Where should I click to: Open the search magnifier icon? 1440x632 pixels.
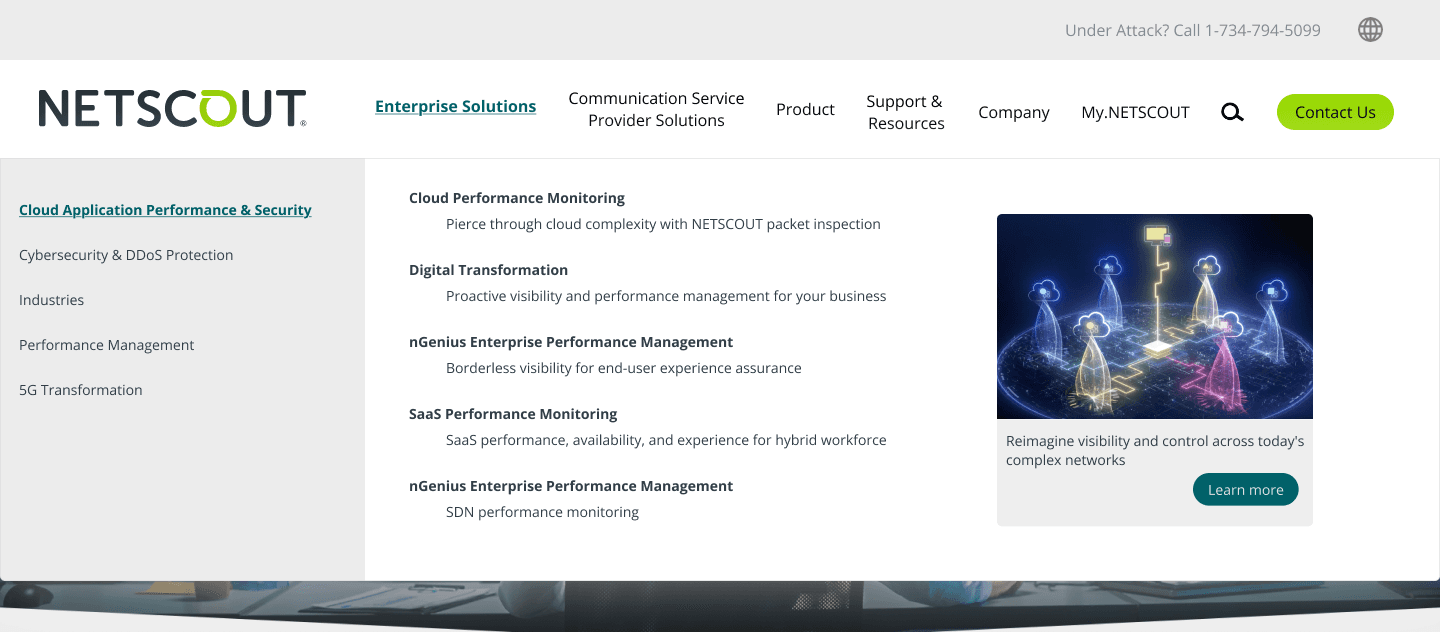pos(1233,112)
